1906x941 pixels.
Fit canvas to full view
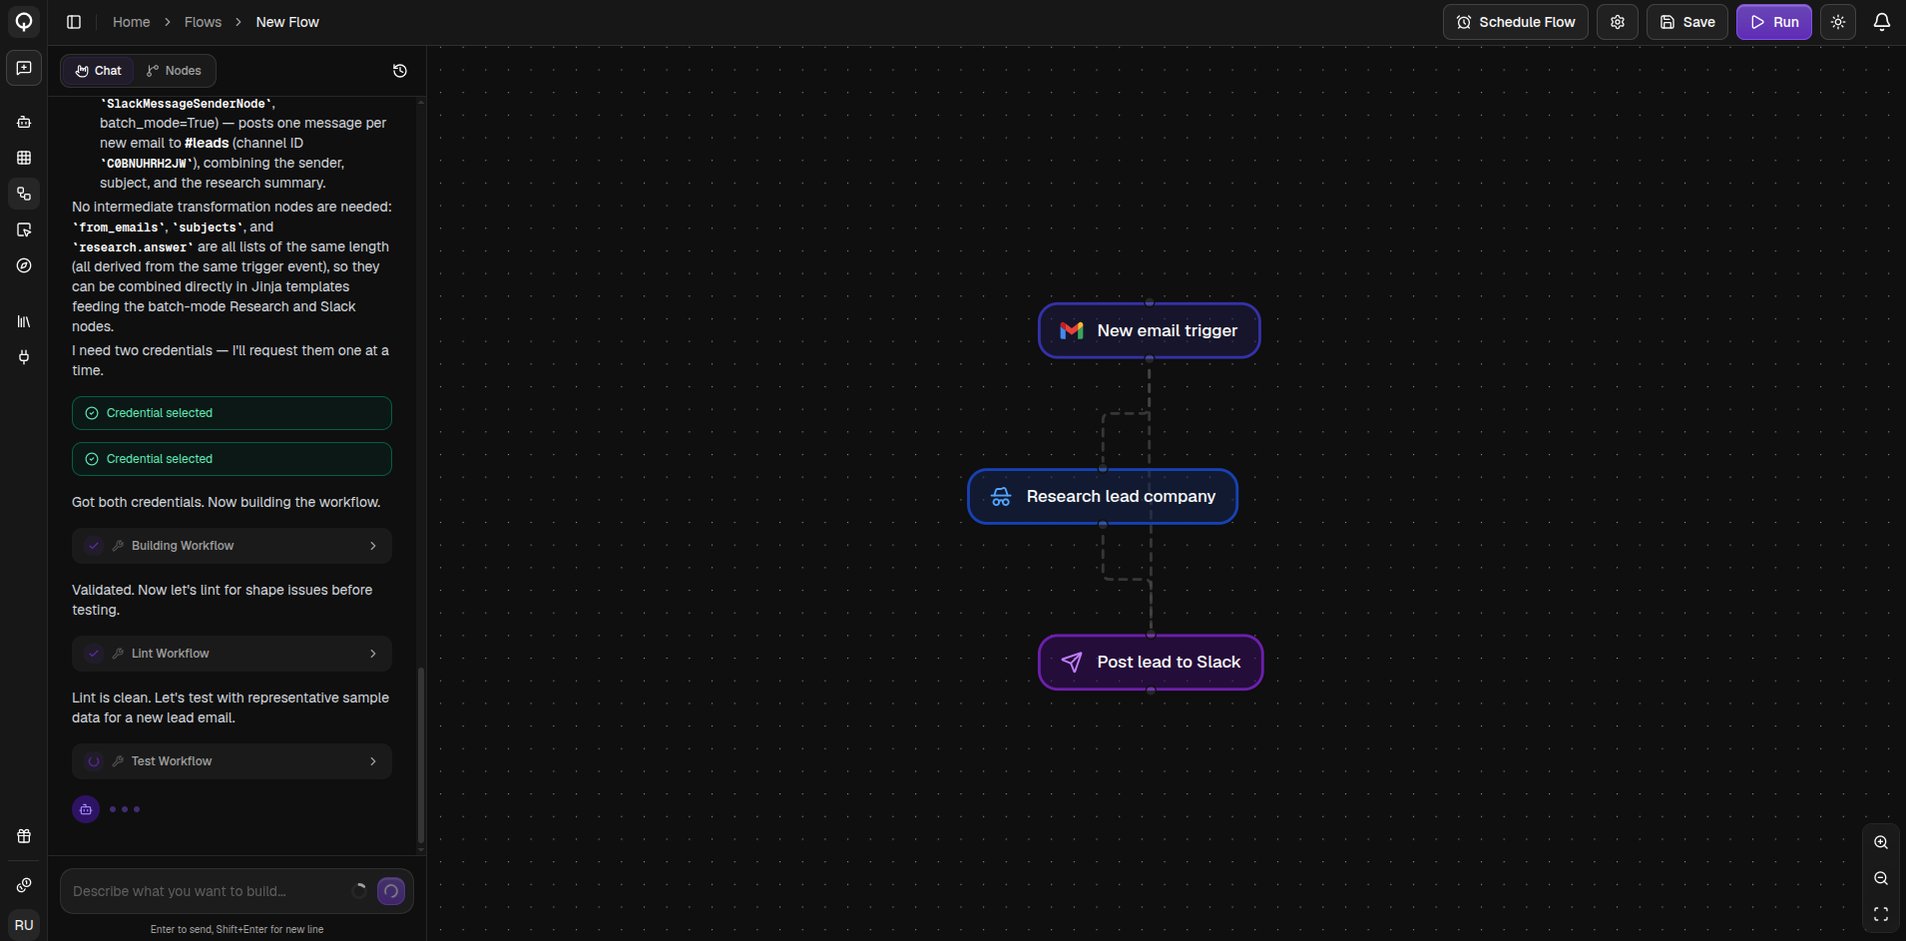(1881, 915)
